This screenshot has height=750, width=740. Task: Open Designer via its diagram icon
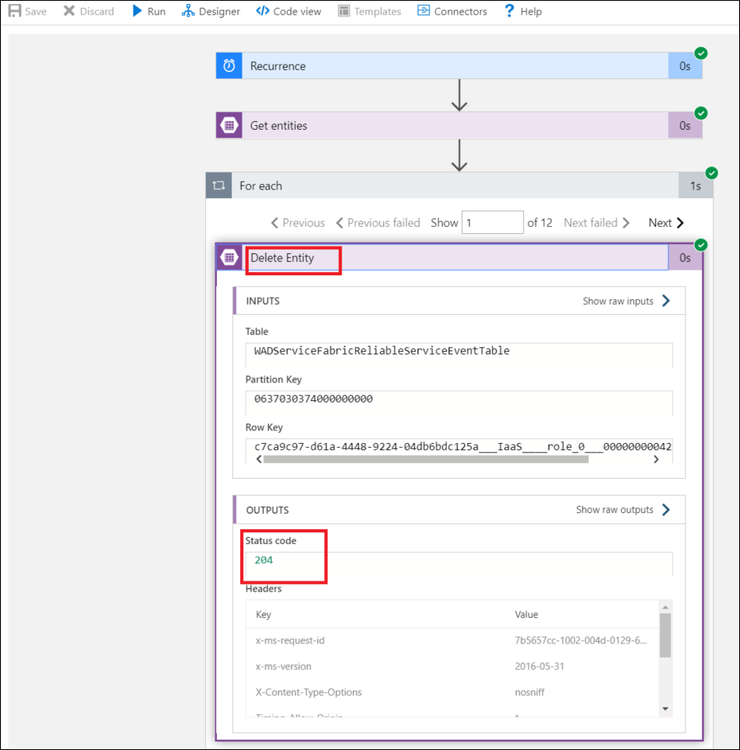pyautogui.click(x=188, y=11)
